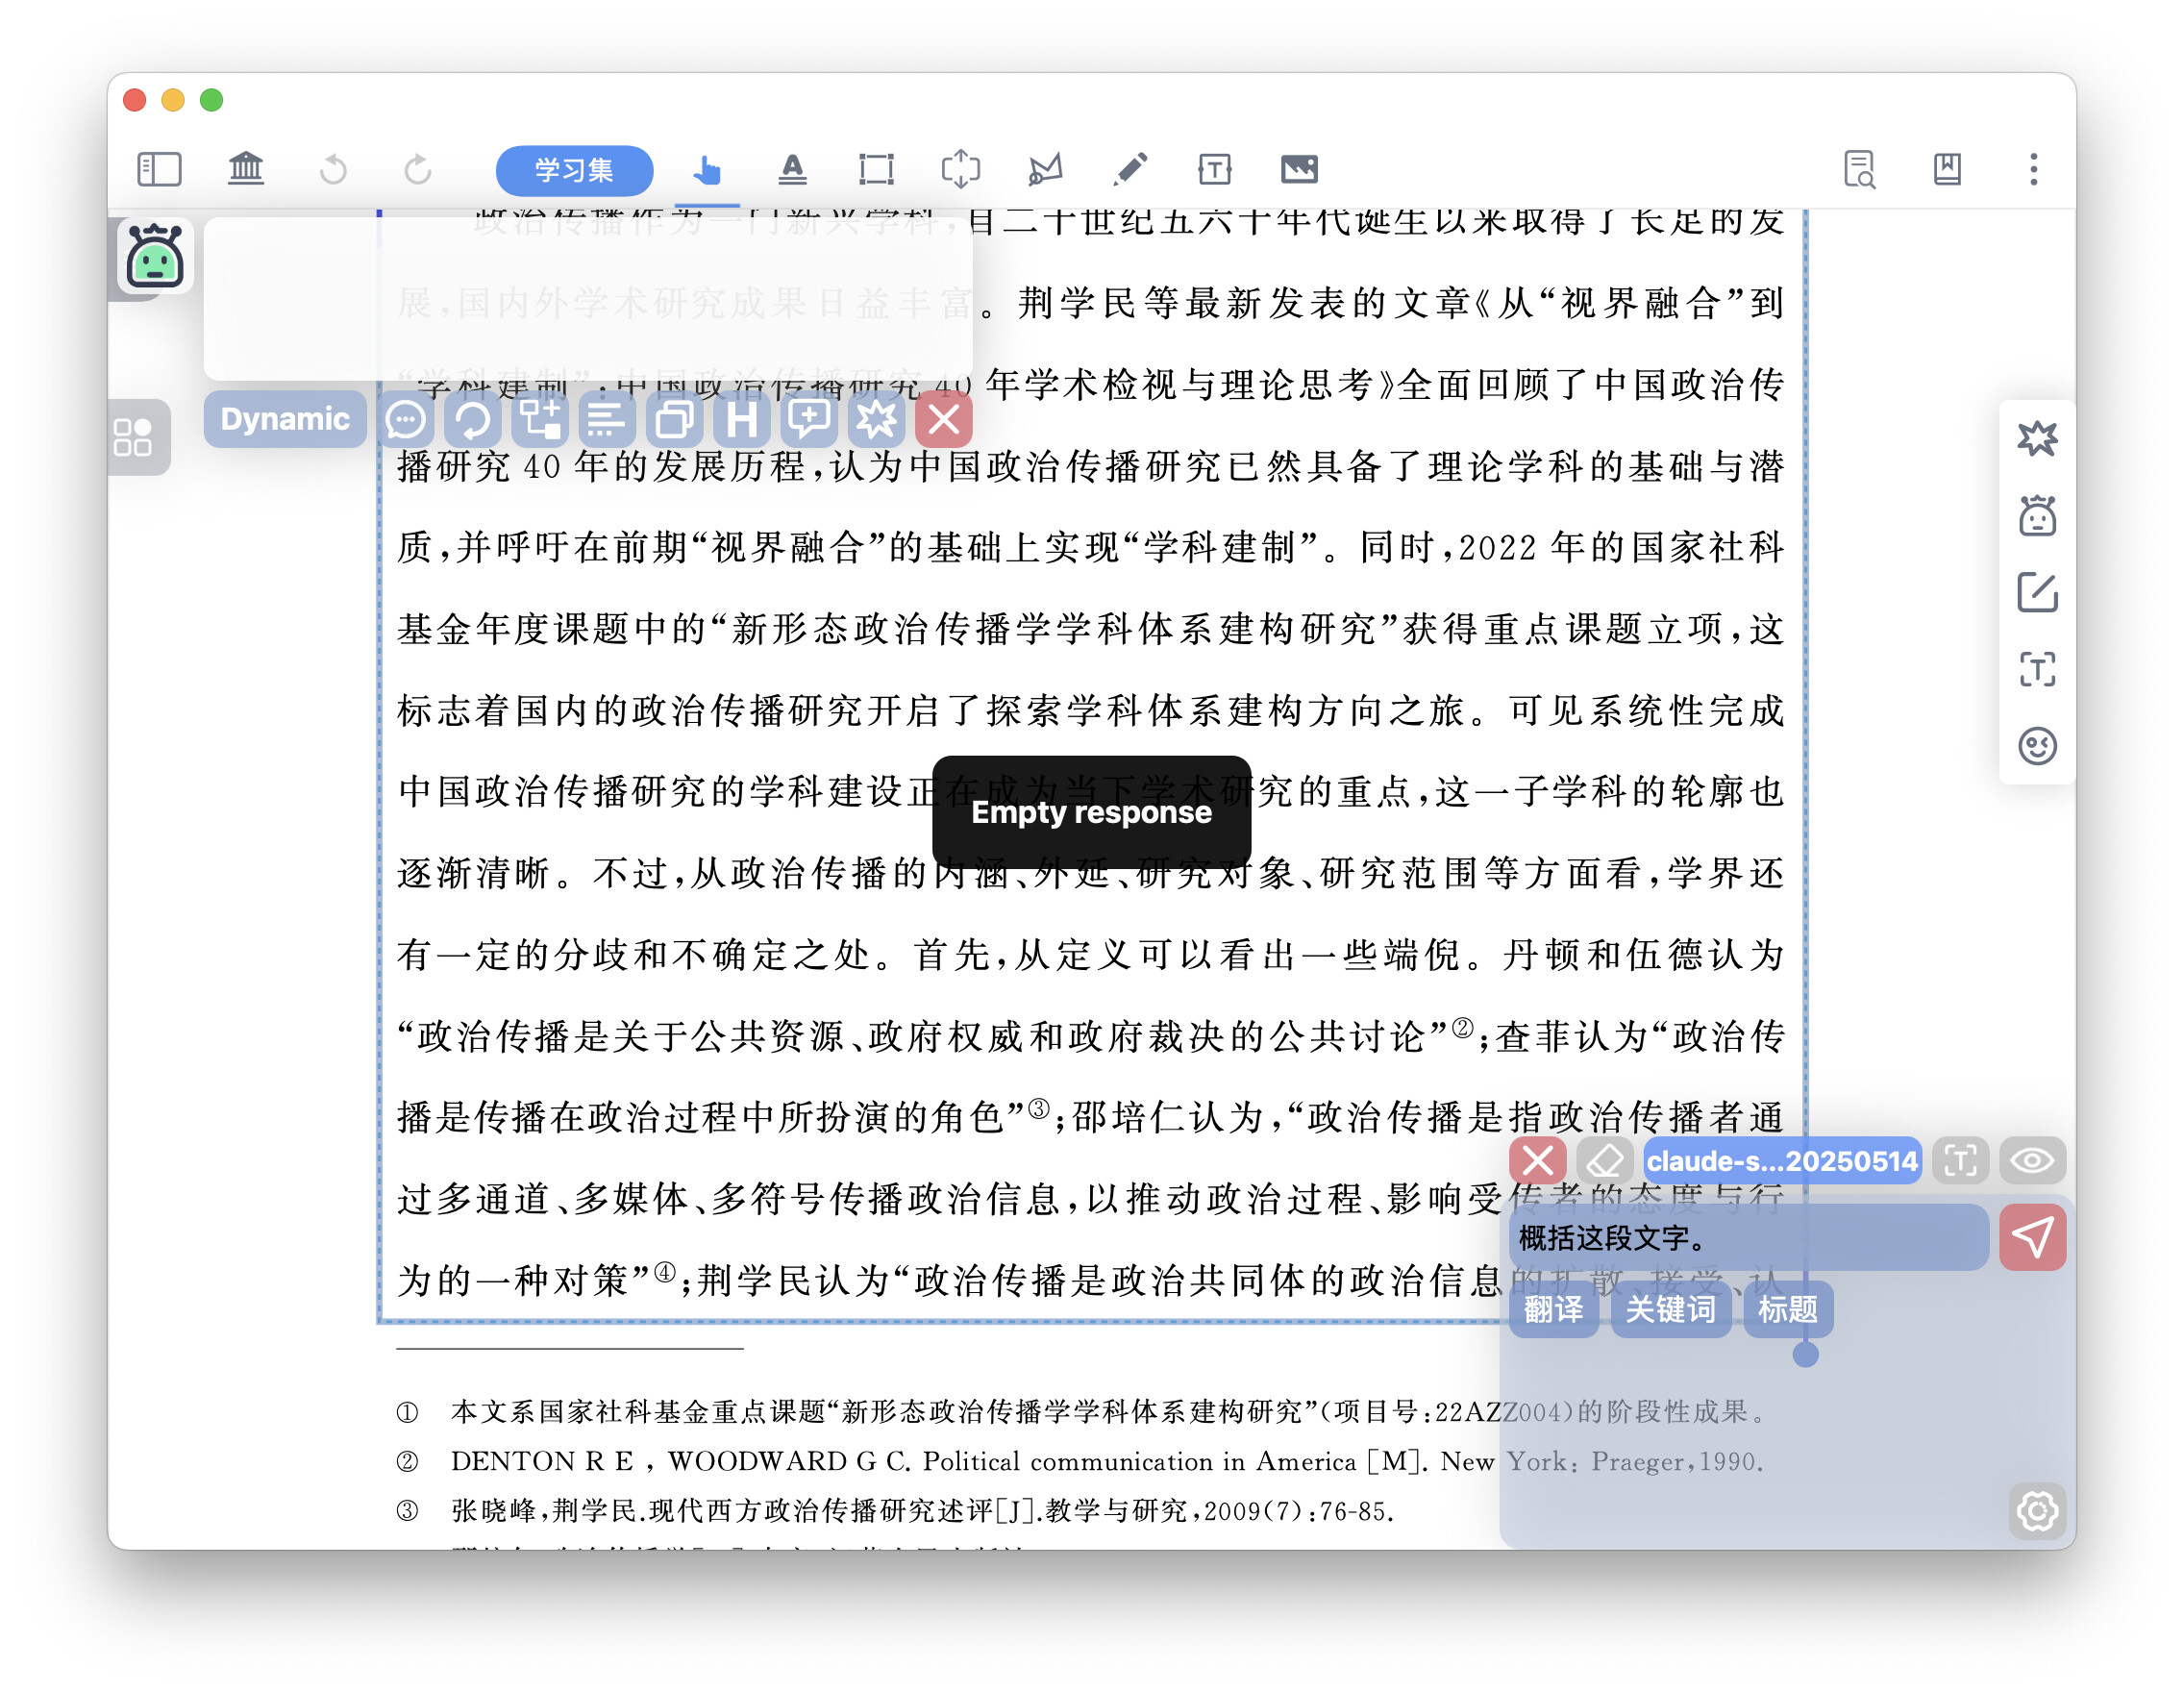Select the 学习集 study set tab

pyautogui.click(x=574, y=170)
